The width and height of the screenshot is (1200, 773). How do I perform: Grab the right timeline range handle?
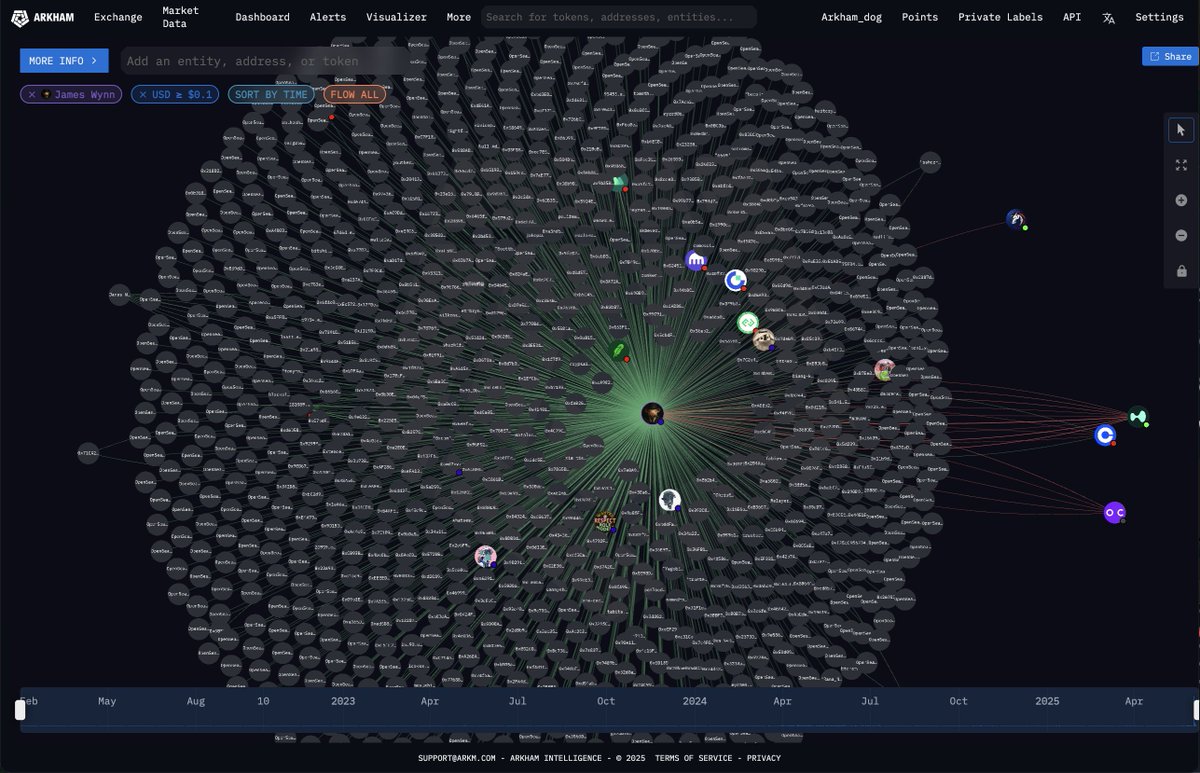tap(1196, 709)
